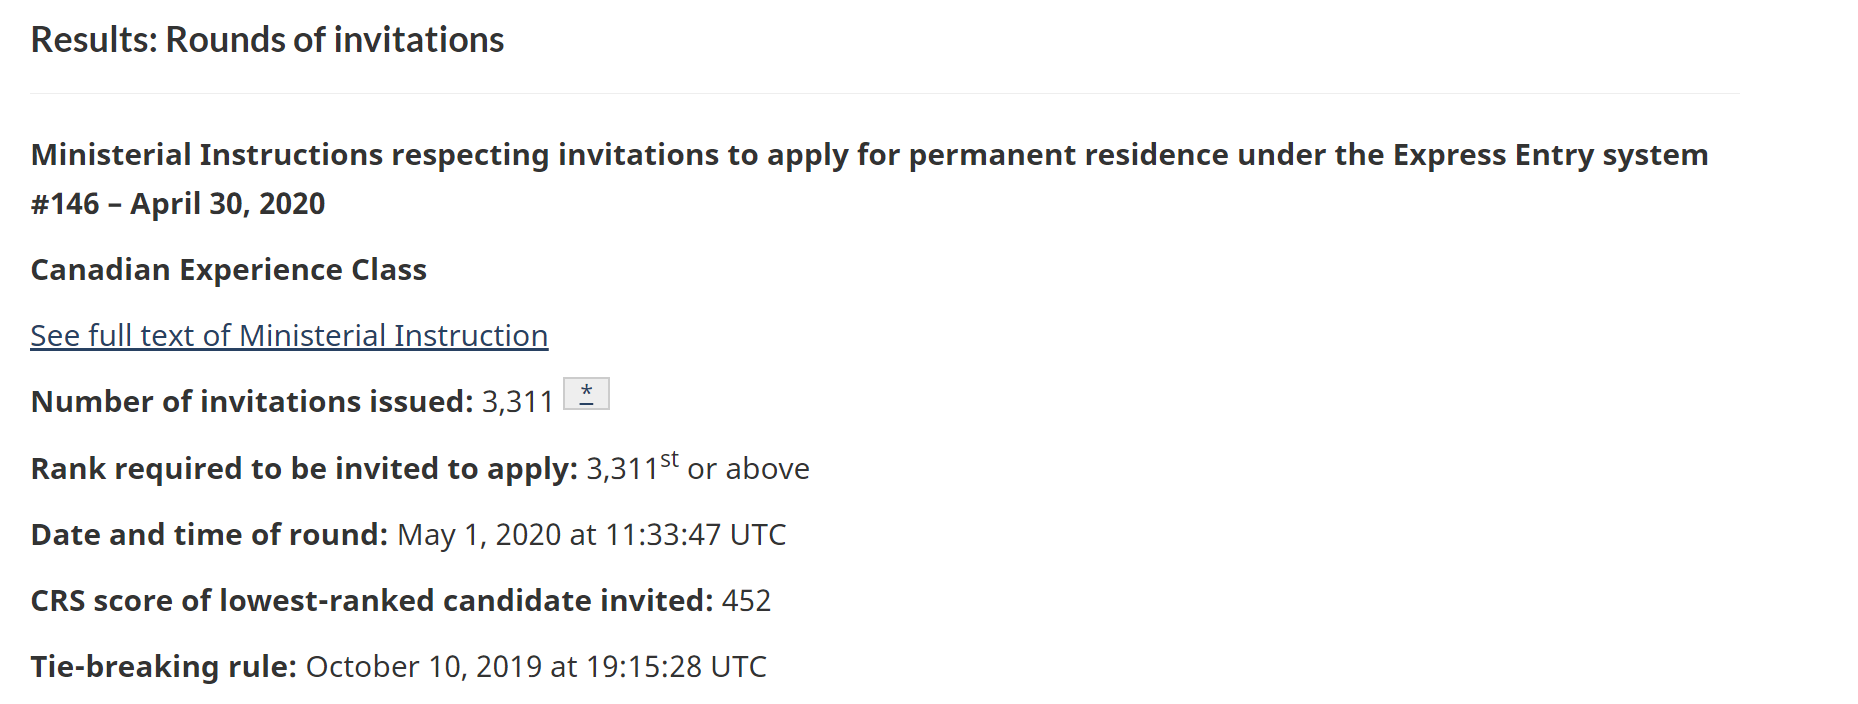Click the Rank required to be invited label
Viewport: 1858px width, 704px height.
pos(304,469)
